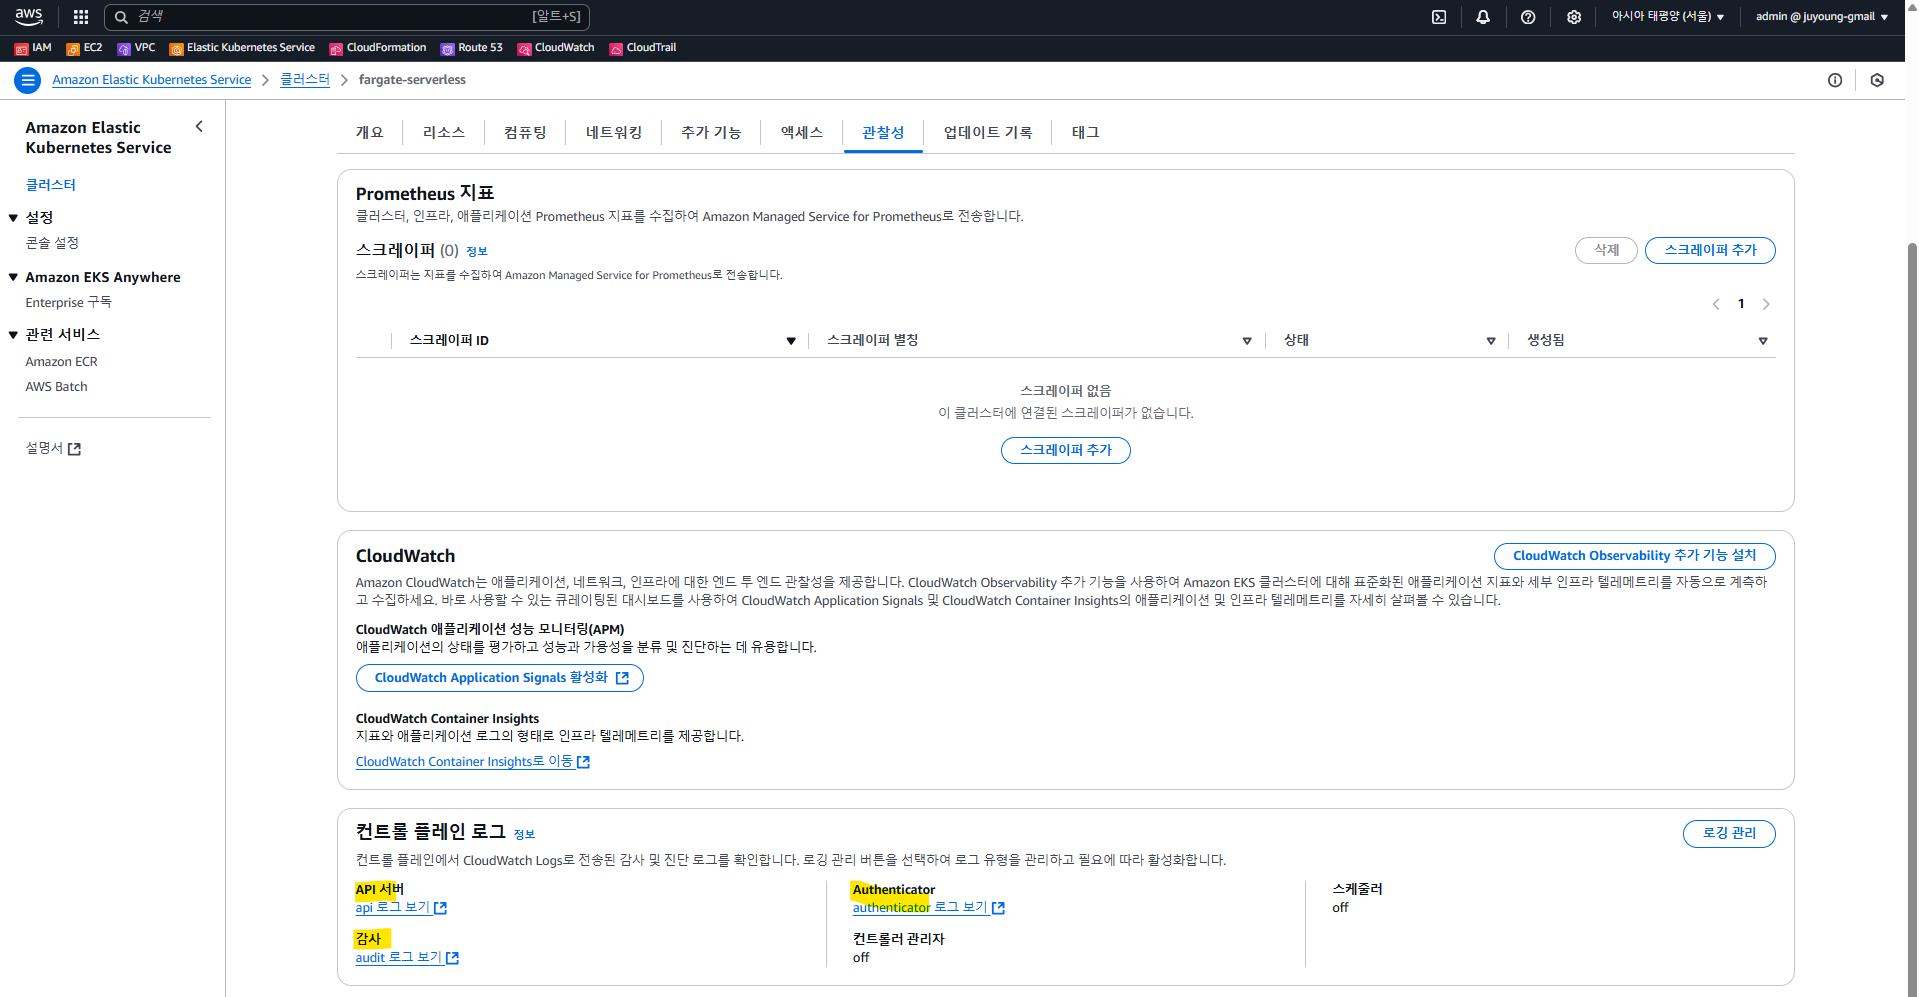The width and height of the screenshot is (1919, 997).
Task: Switch to the 네트워킹 tab
Action: point(614,132)
